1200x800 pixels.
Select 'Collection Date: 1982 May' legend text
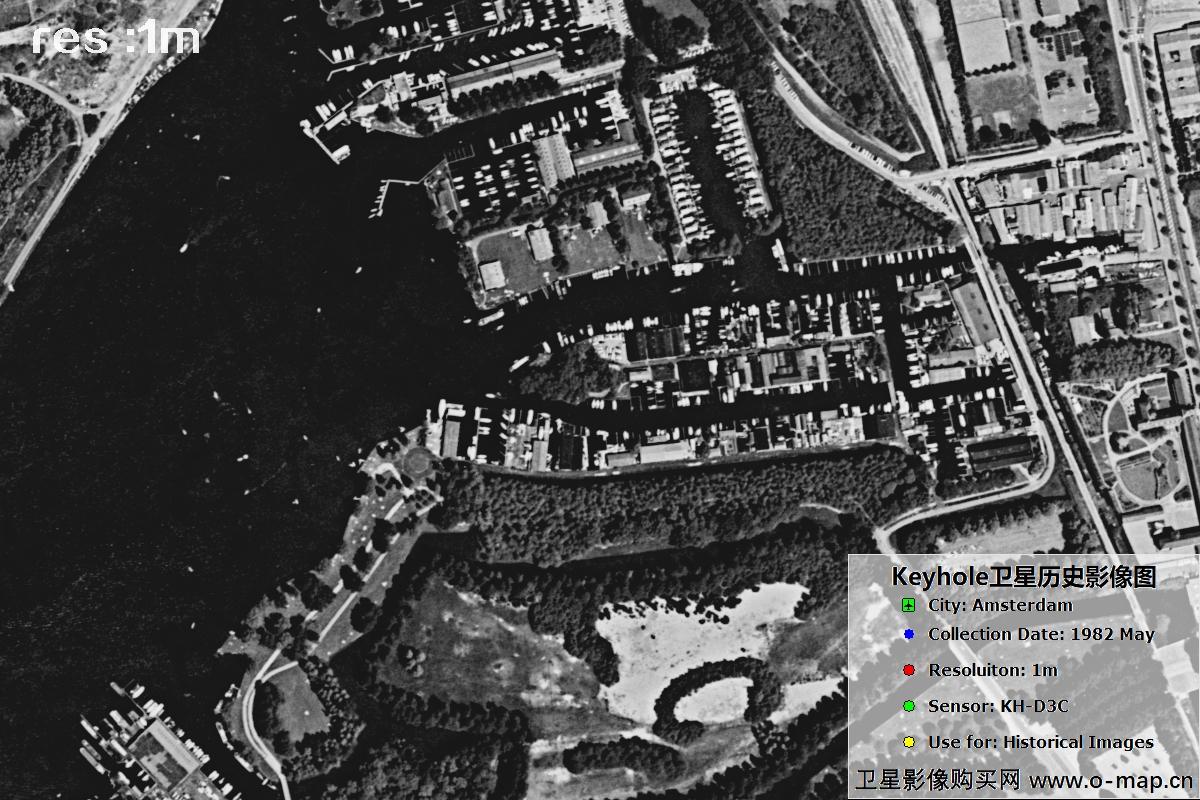pyautogui.click(x=1041, y=634)
